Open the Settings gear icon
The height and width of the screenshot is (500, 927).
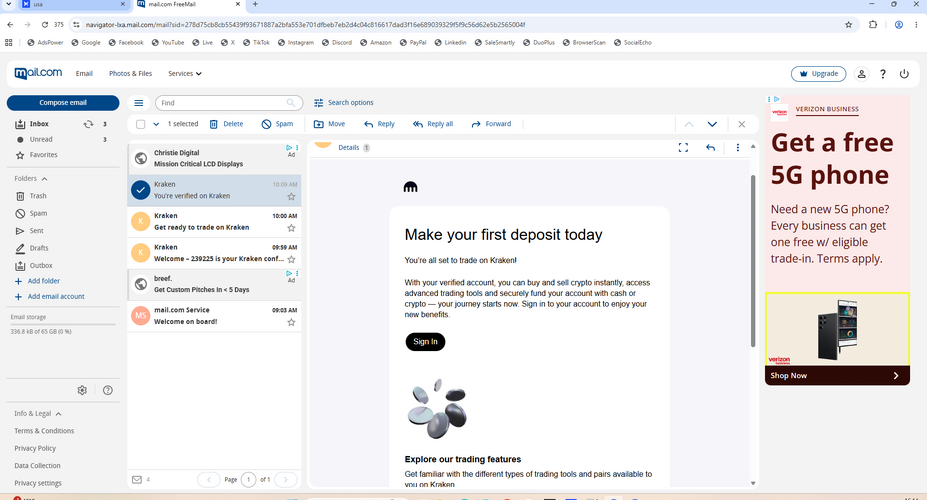pyautogui.click(x=82, y=390)
